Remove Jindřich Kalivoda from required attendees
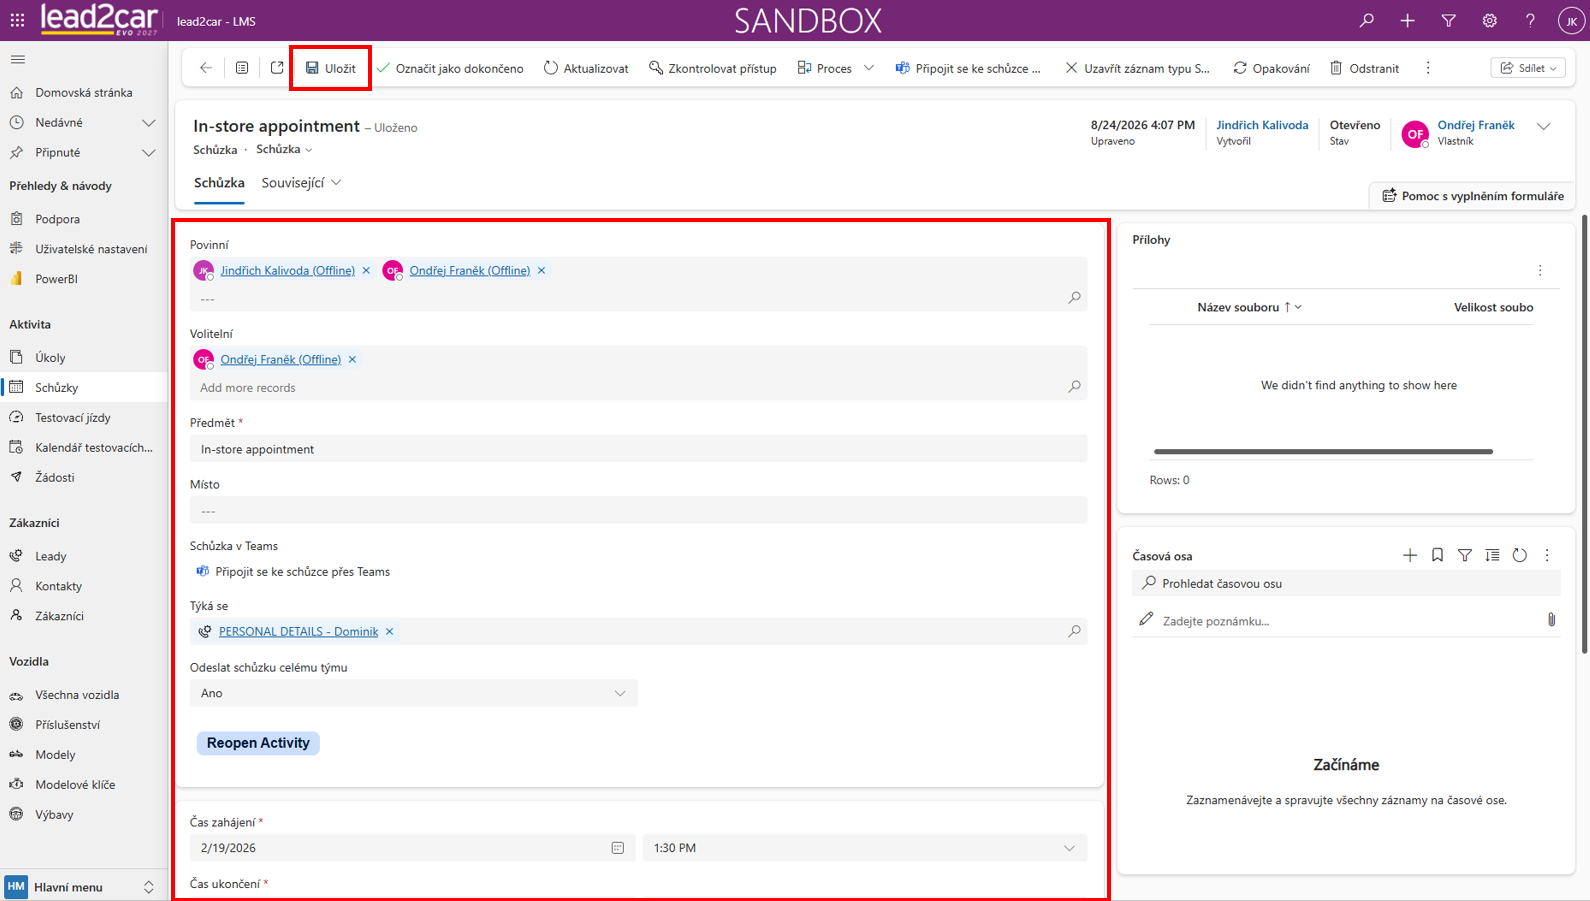Image resolution: width=1590 pixels, height=901 pixels. coord(366,271)
